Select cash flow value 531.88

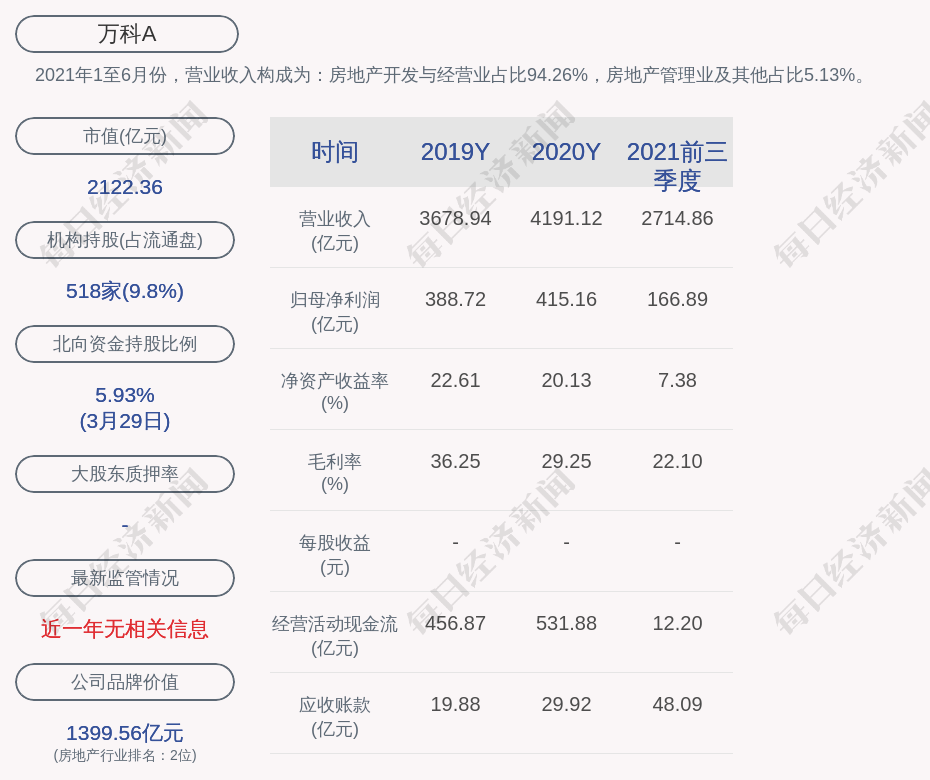pyautogui.click(x=566, y=624)
